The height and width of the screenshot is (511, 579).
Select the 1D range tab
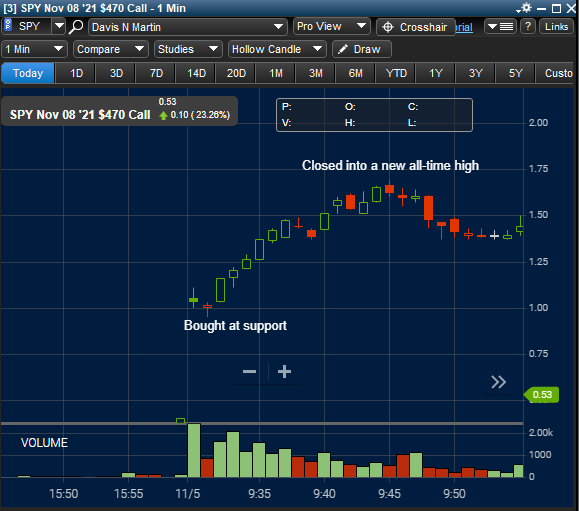pyautogui.click(x=76, y=73)
